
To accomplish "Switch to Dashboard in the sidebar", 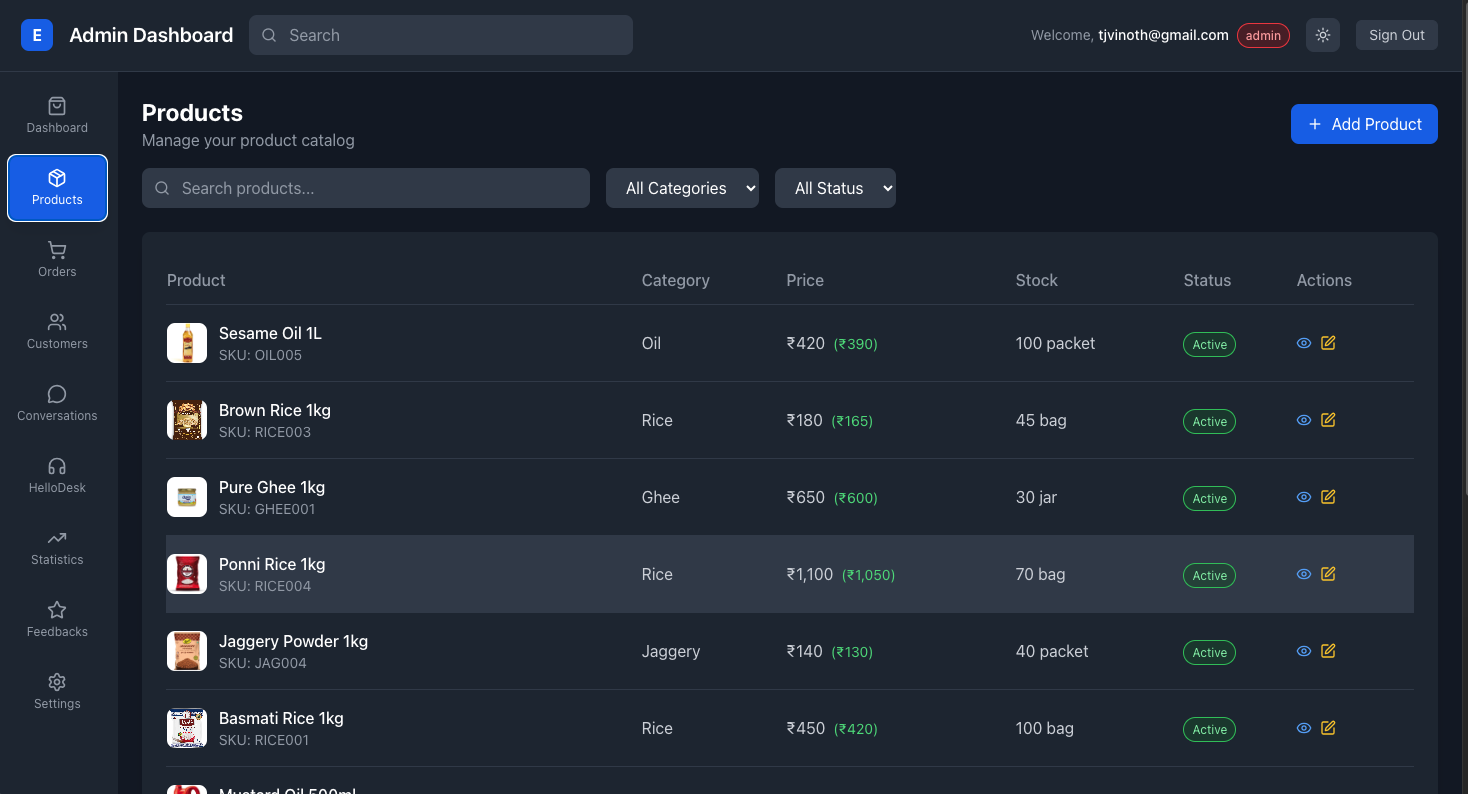I will point(57,115).
